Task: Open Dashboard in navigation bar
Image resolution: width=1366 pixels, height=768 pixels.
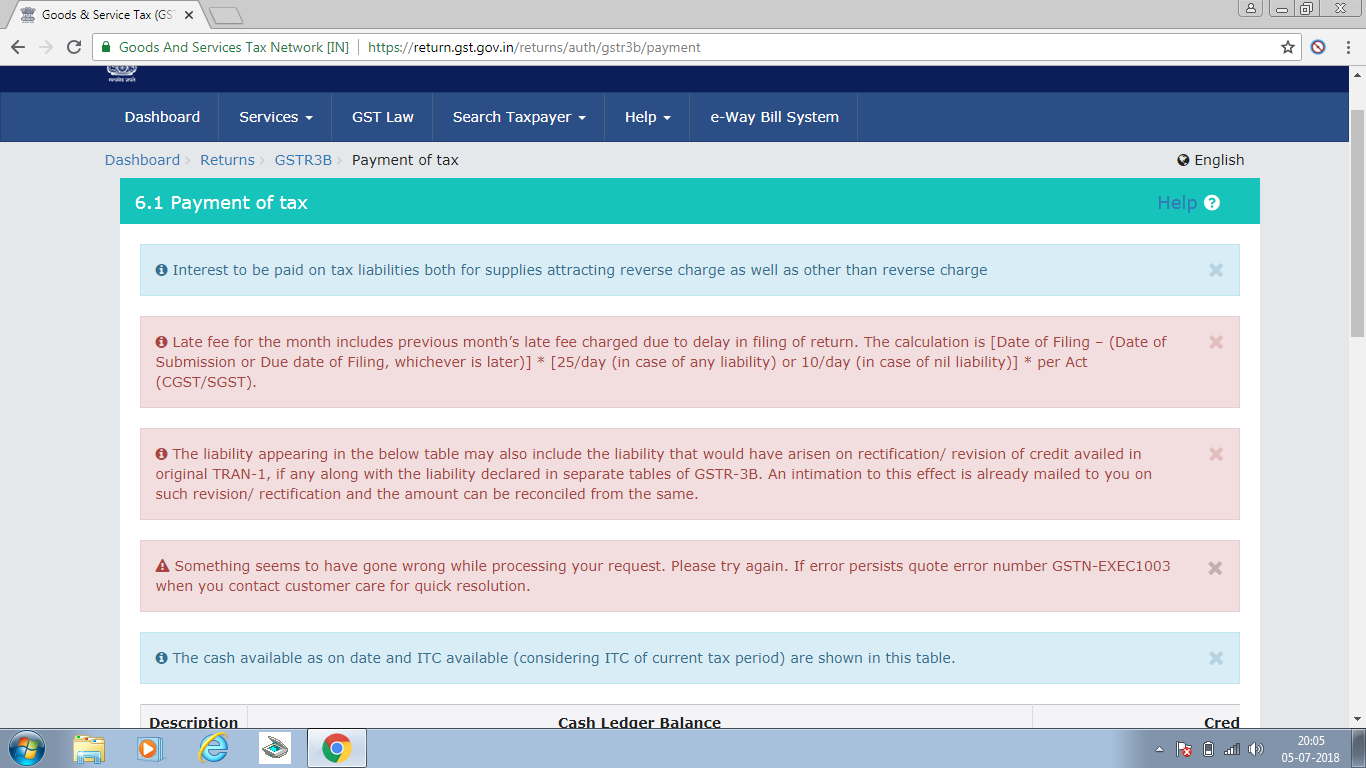Action: point(162,117)
